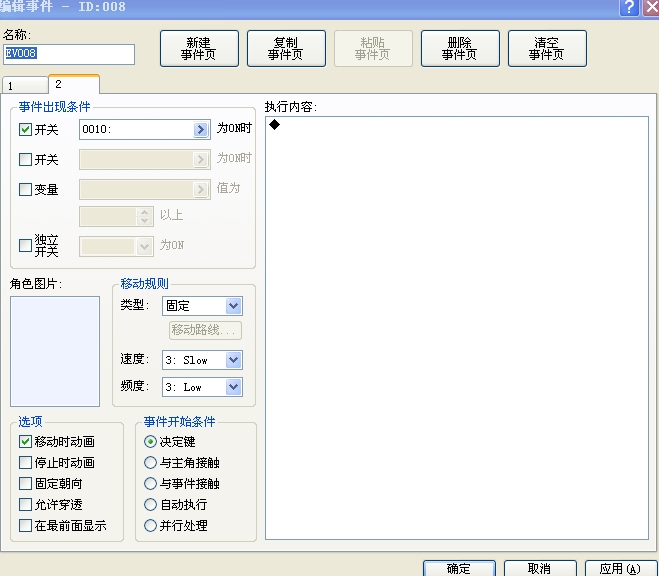The image size is (659, 576).
Task: Enable the 独立开关 condition checkbox
Action: 26,245
